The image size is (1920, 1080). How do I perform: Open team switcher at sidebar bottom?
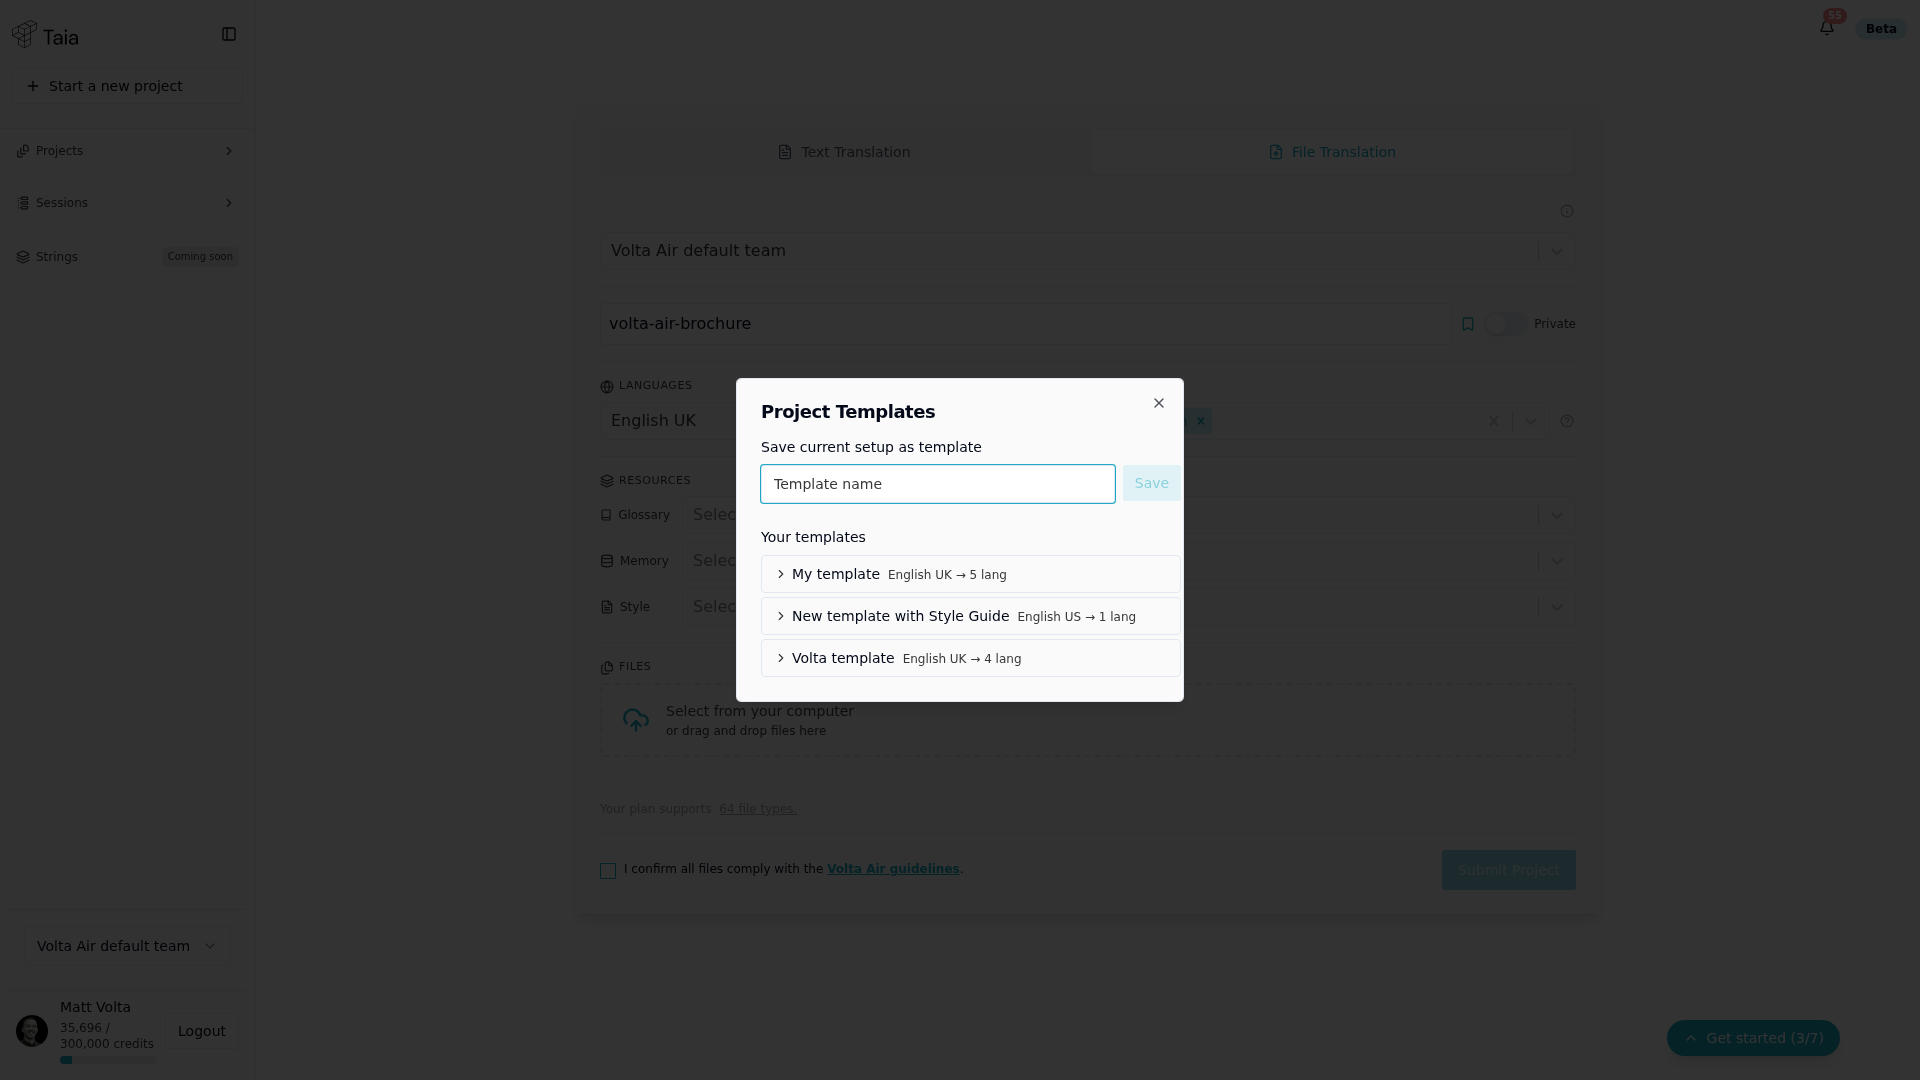[127, 946]
